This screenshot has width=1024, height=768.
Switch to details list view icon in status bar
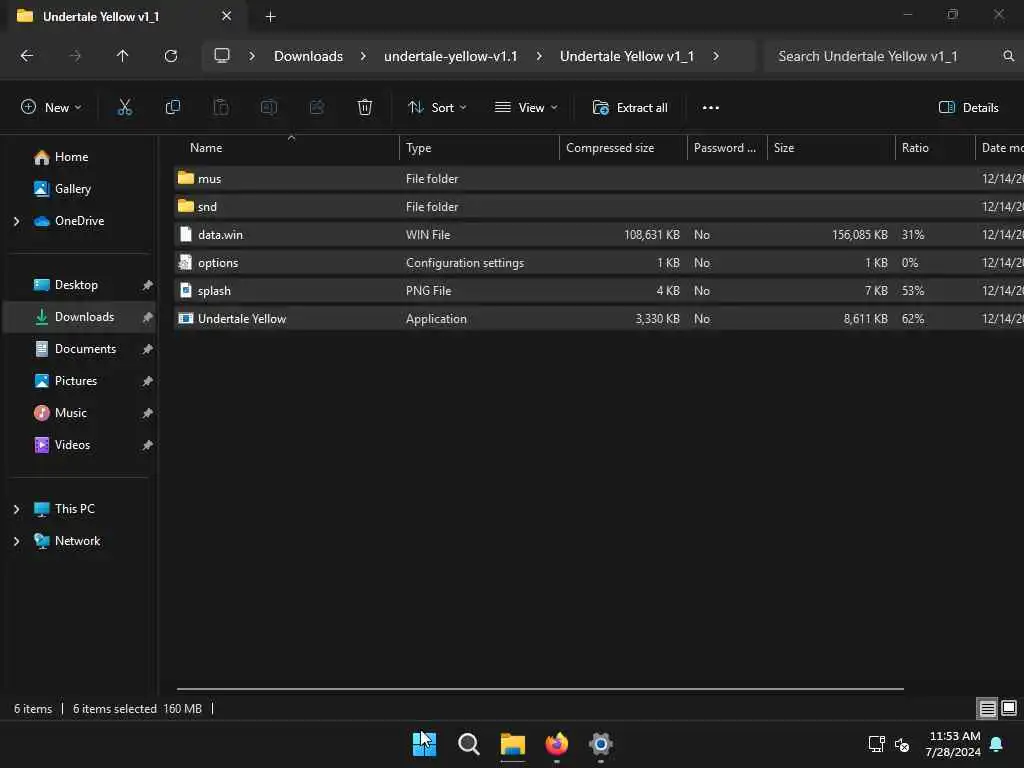click(987, 708)
